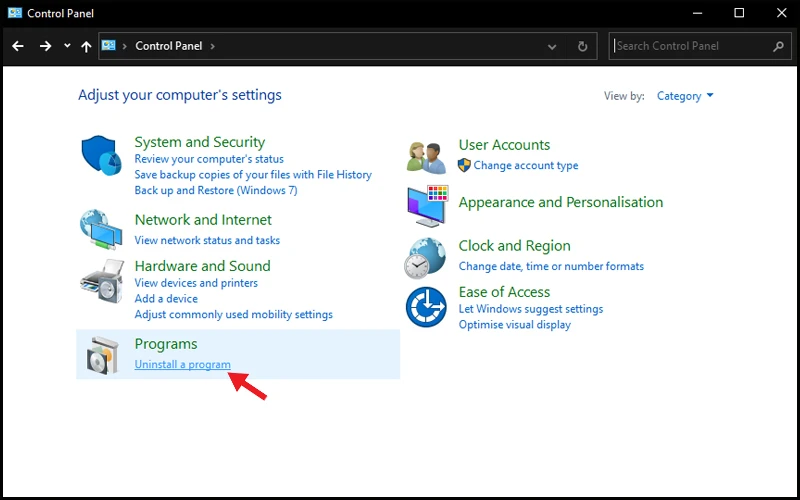Open the Ease of Access icon
Screen dimensions: 800x500
tap(426, 307)
